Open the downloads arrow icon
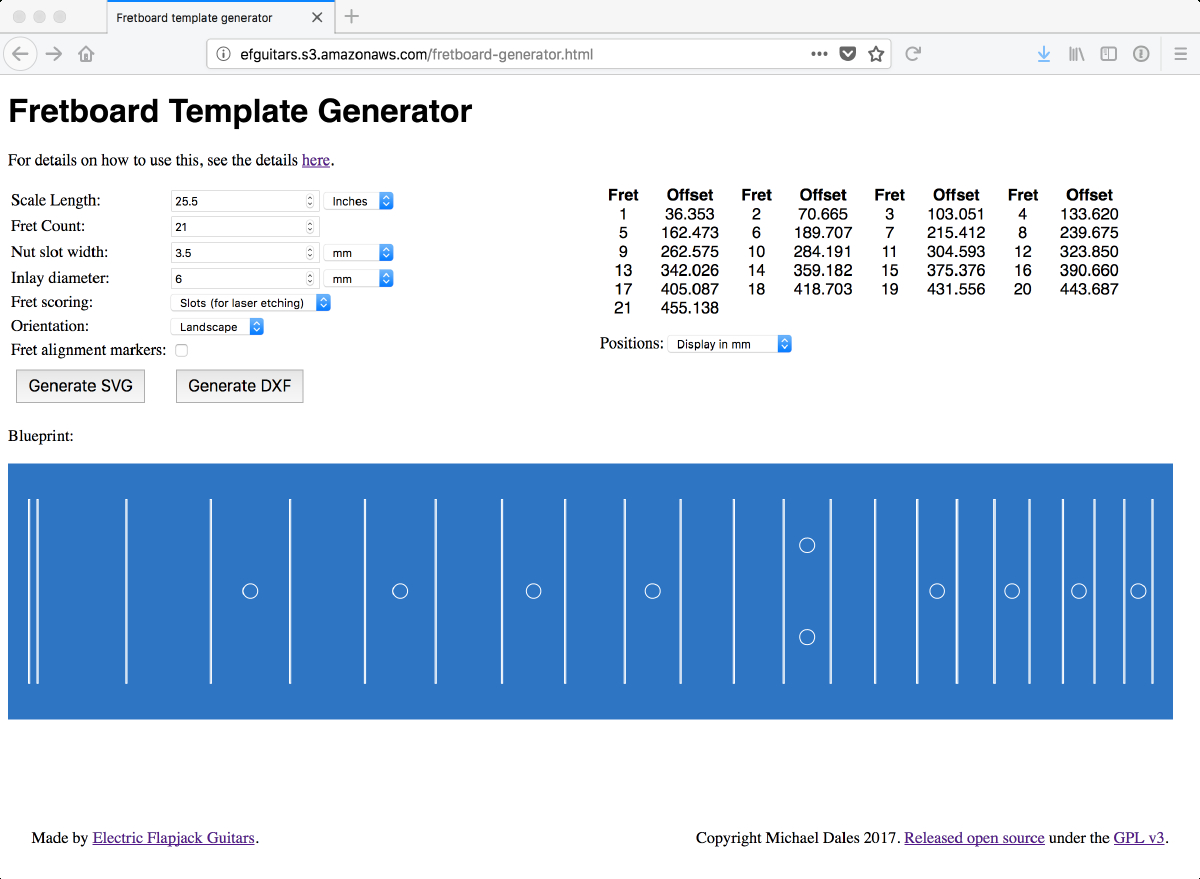1200x879 pixels. click(x=1043, y=54)
